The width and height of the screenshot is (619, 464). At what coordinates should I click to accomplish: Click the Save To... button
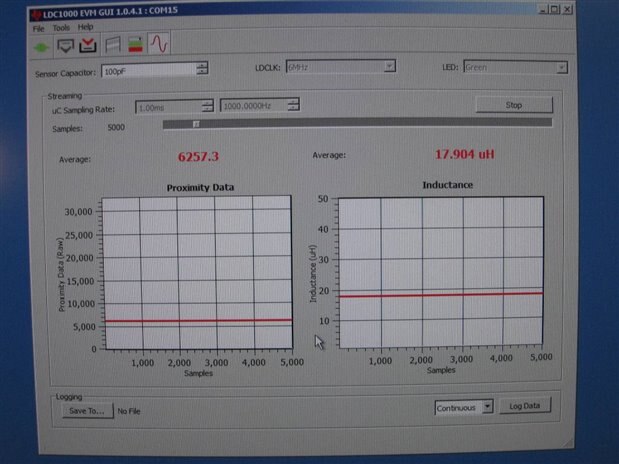coord(87,411)
